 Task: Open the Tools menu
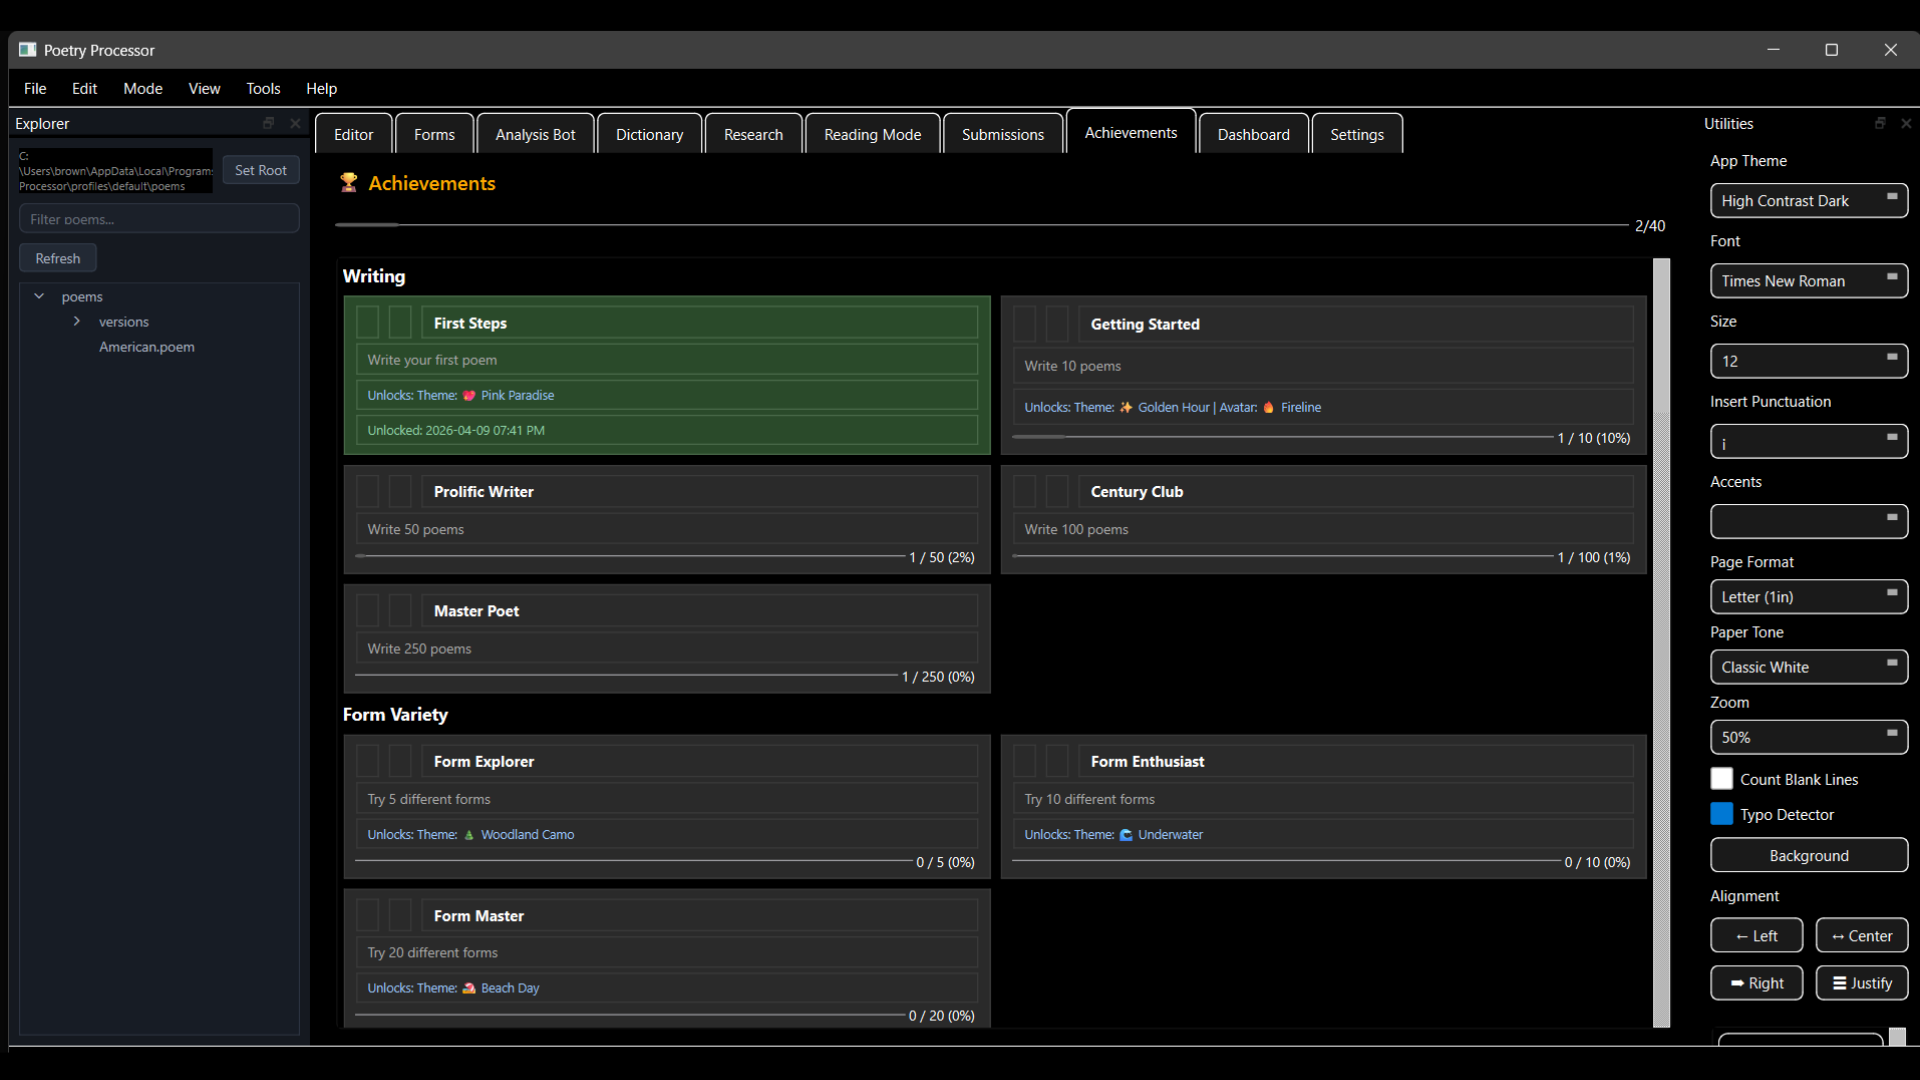(x=263, y=88)
